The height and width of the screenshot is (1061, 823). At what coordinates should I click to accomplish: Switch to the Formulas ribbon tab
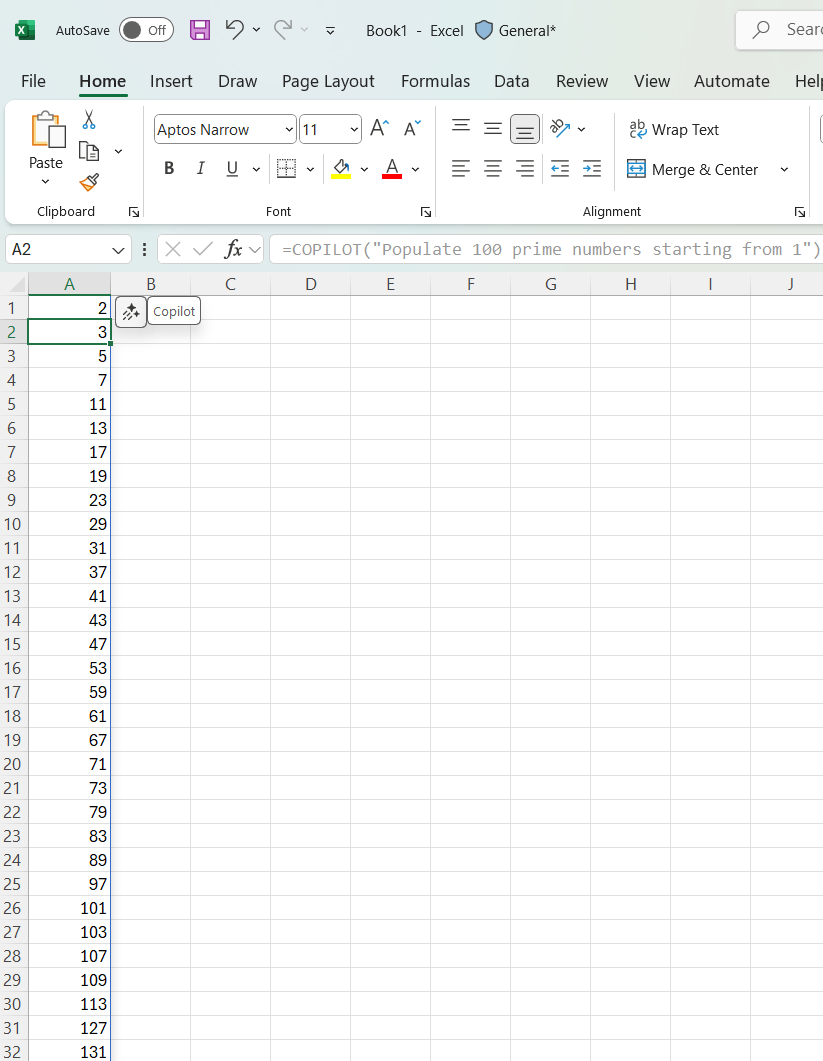pyautogui.click(x=435, y=81)
